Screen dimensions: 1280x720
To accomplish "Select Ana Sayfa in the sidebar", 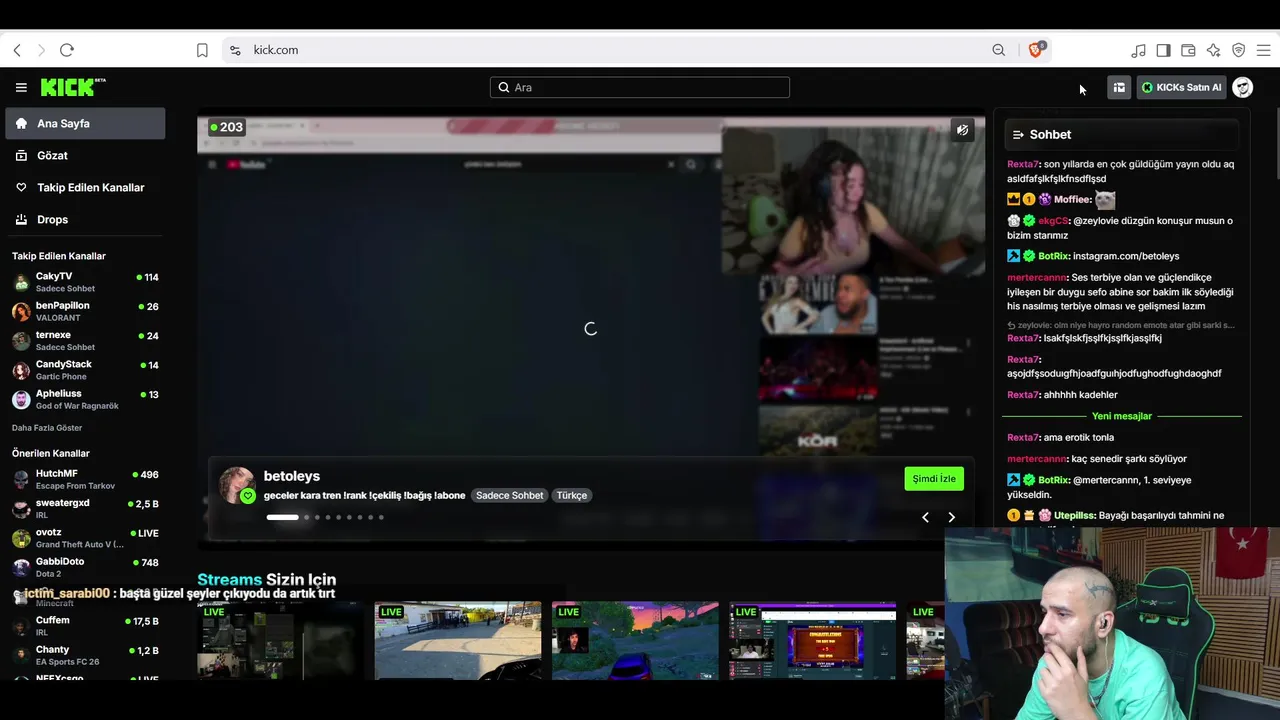I will click(85, 124).
